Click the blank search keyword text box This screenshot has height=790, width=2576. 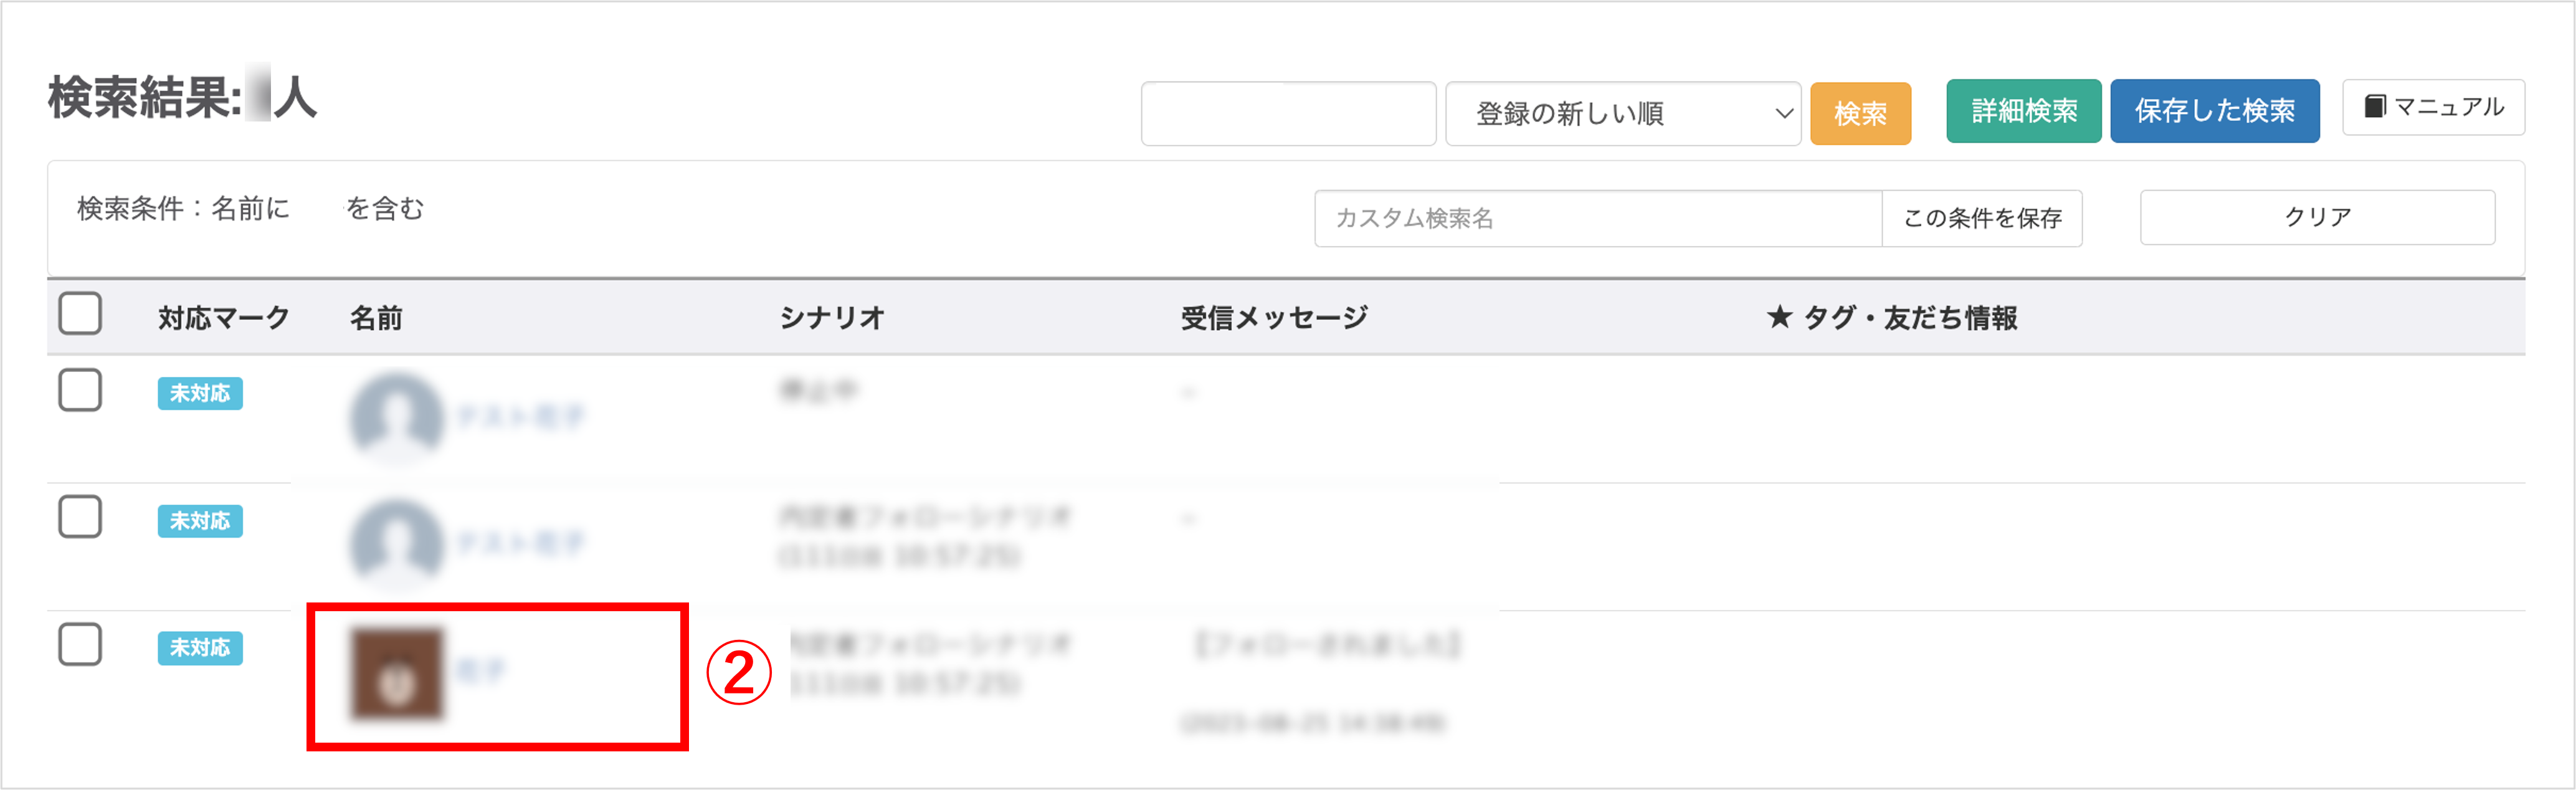click(x=1288, y=114)
